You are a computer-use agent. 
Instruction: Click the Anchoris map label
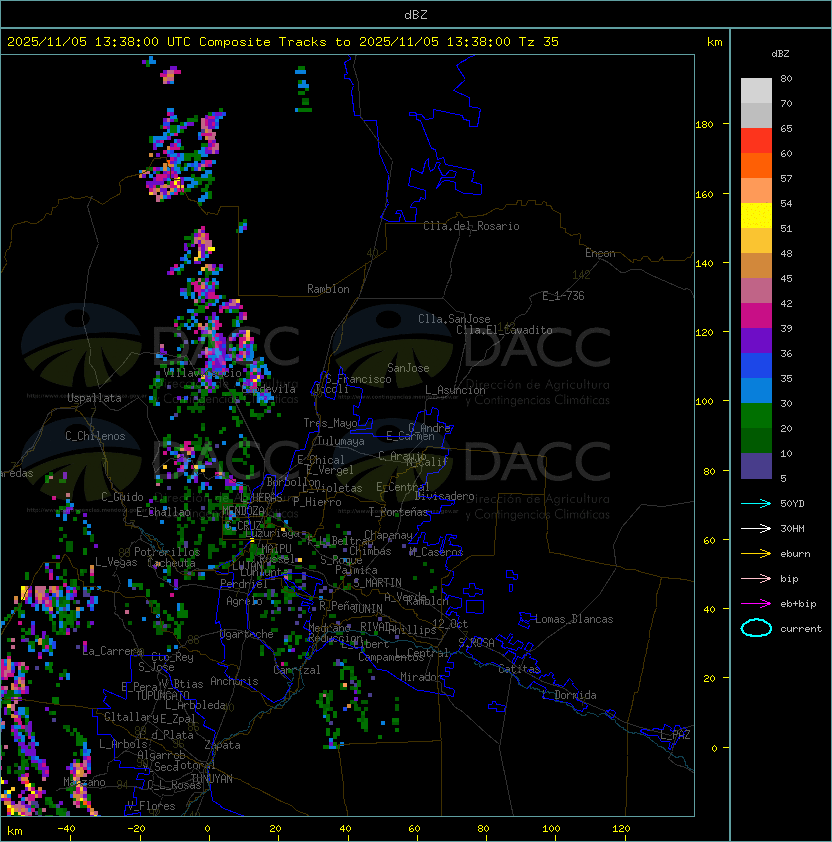tap(234, 681)
